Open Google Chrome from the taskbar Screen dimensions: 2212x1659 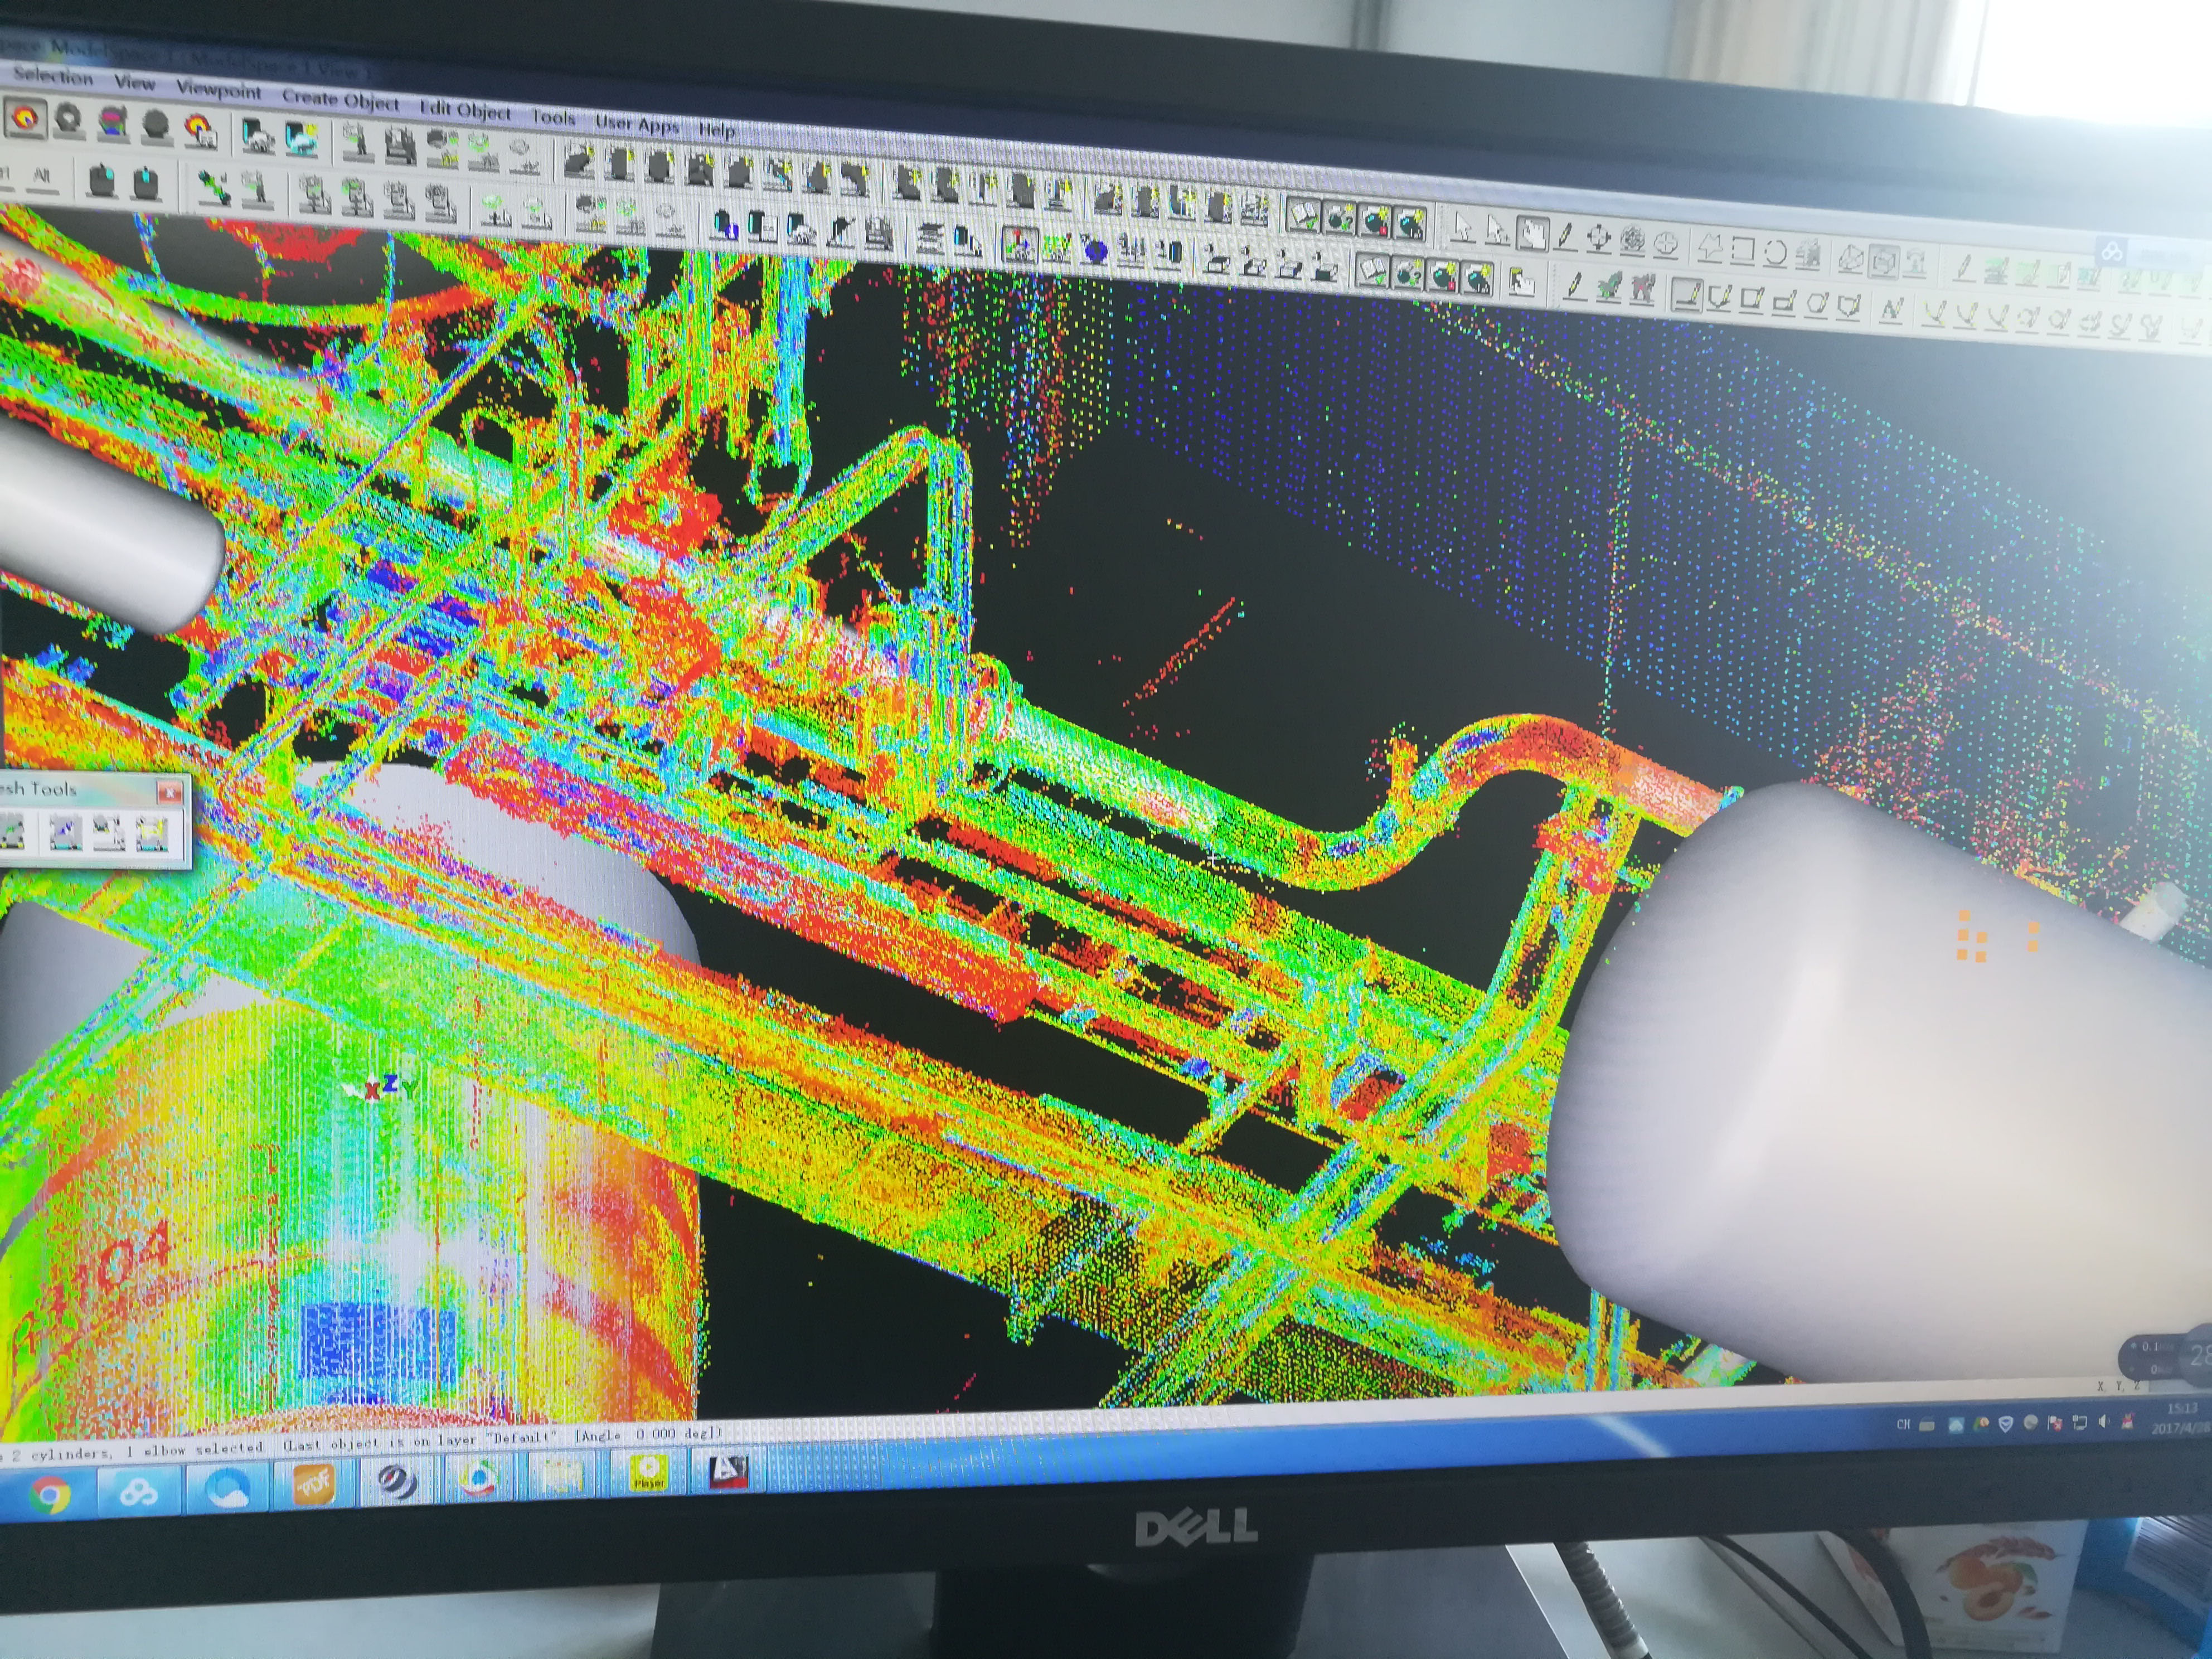click(50, 1494)
